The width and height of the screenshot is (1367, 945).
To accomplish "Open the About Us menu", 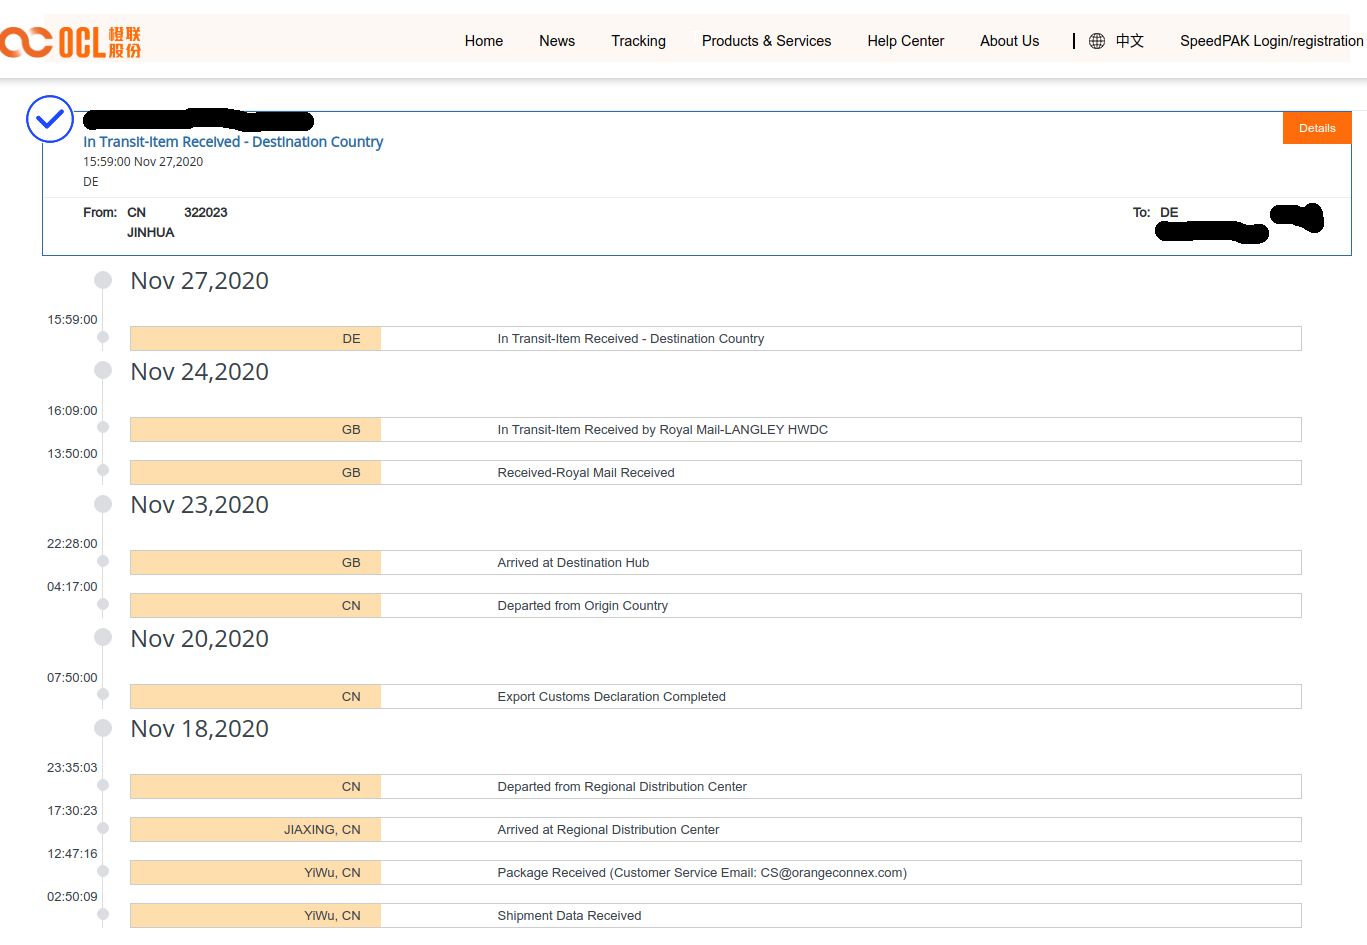I will pos(1009,41).
